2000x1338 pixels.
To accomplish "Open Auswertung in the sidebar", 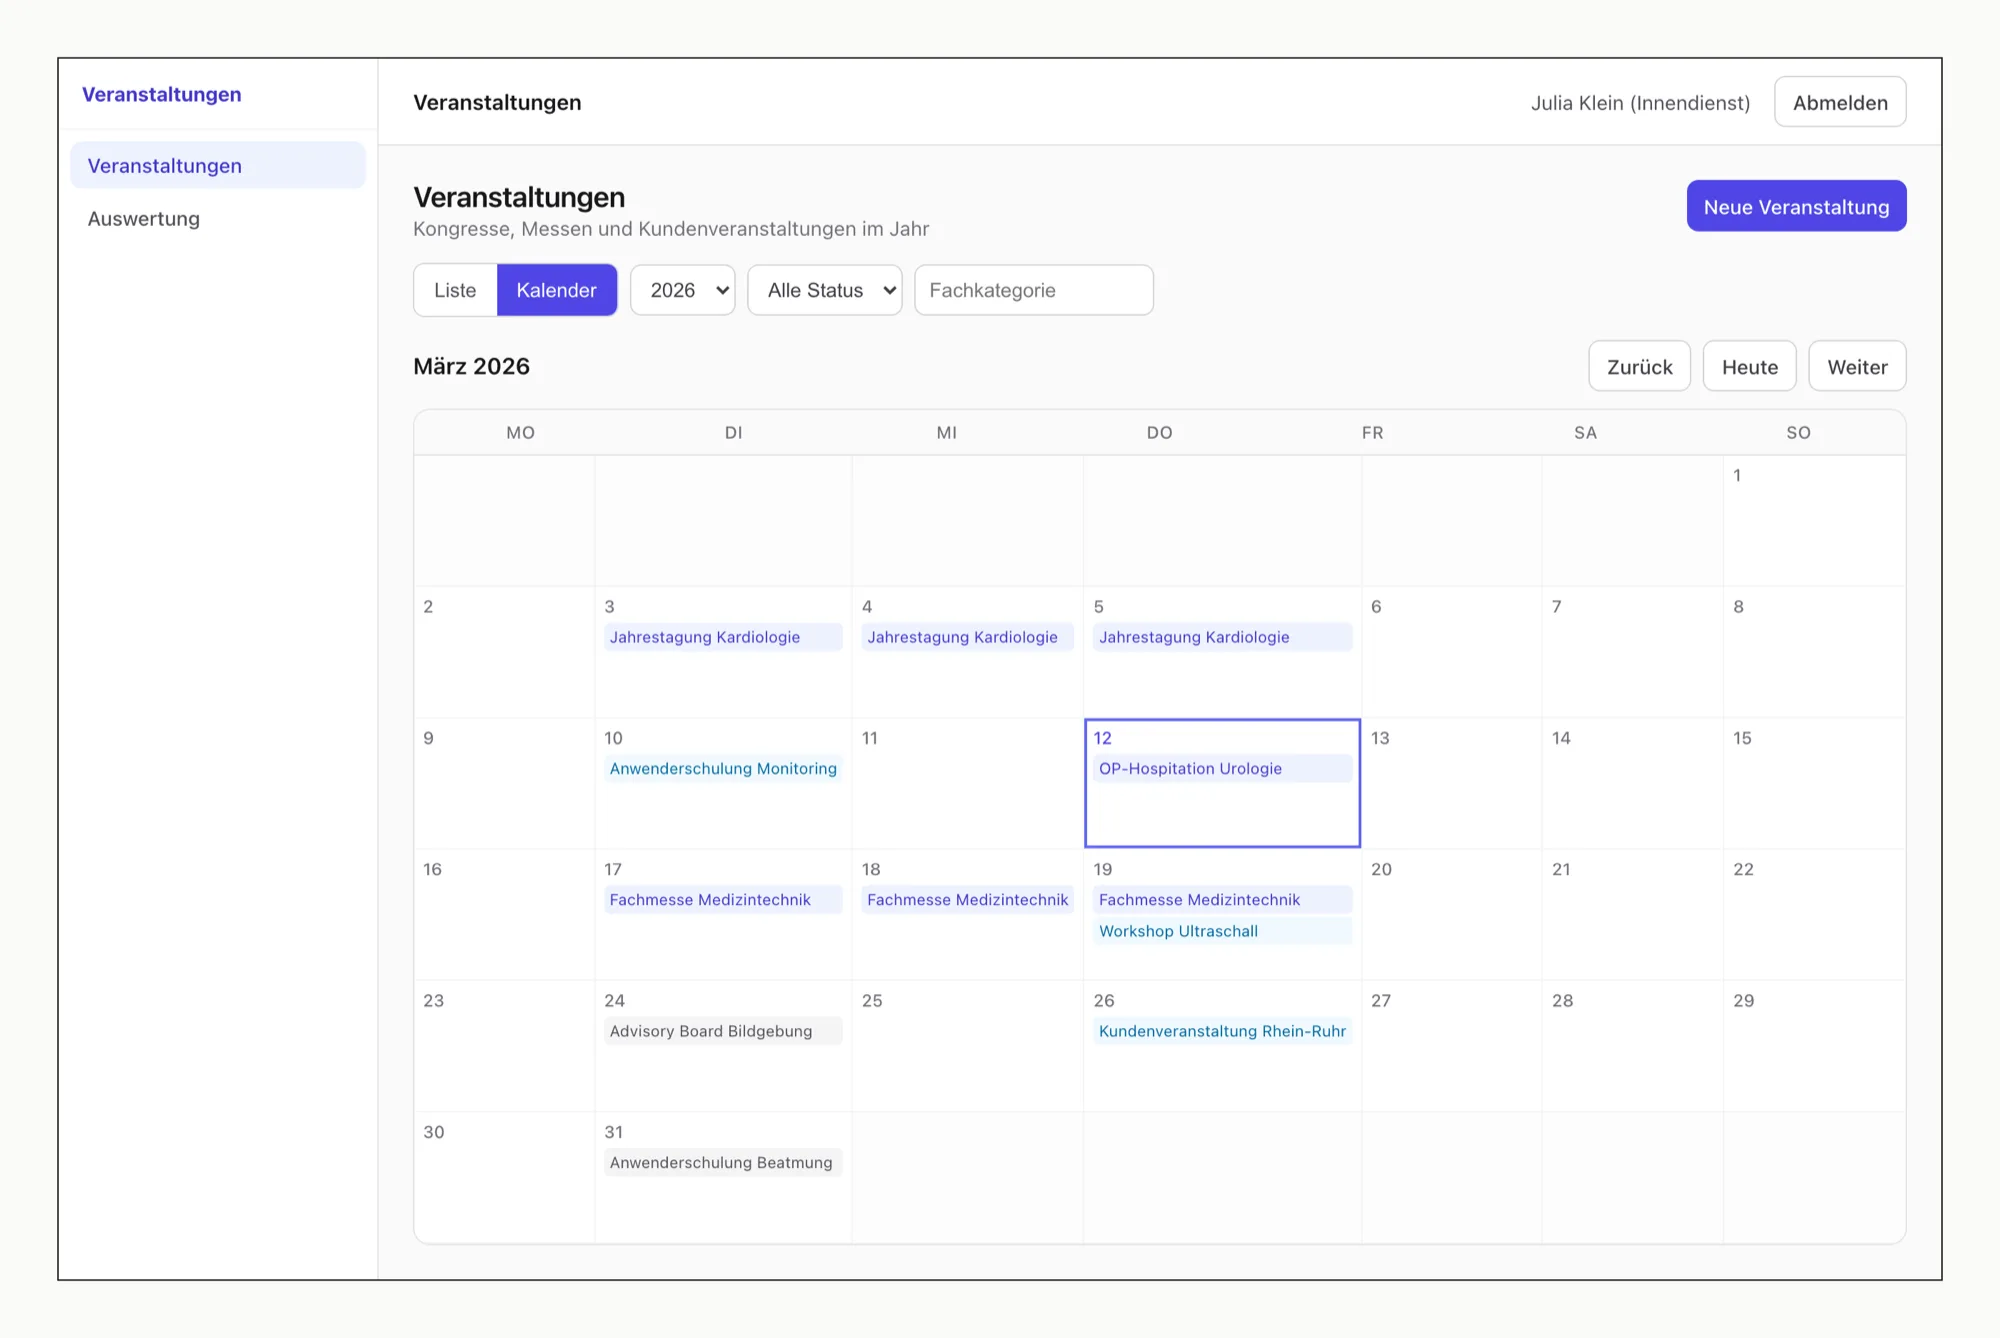I will (218, 218).
